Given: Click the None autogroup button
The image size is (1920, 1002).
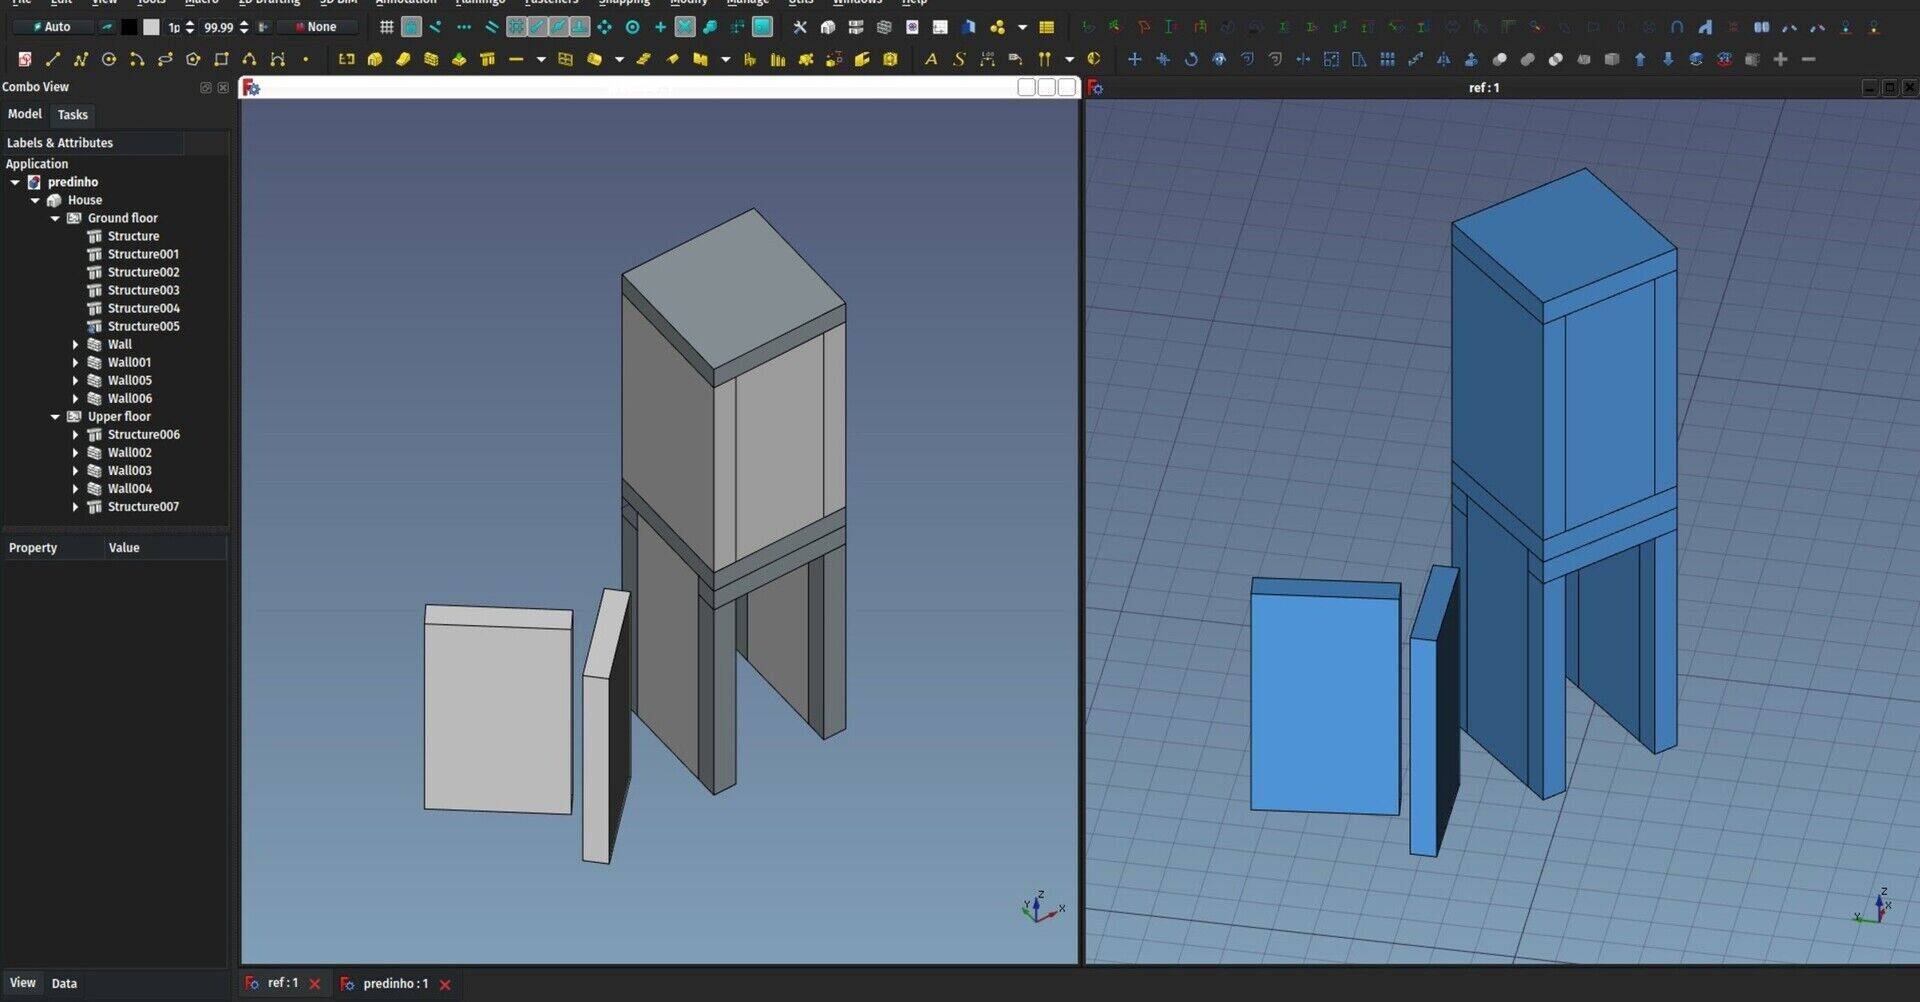Looking at the screenshot, I should tap(316, 27).
